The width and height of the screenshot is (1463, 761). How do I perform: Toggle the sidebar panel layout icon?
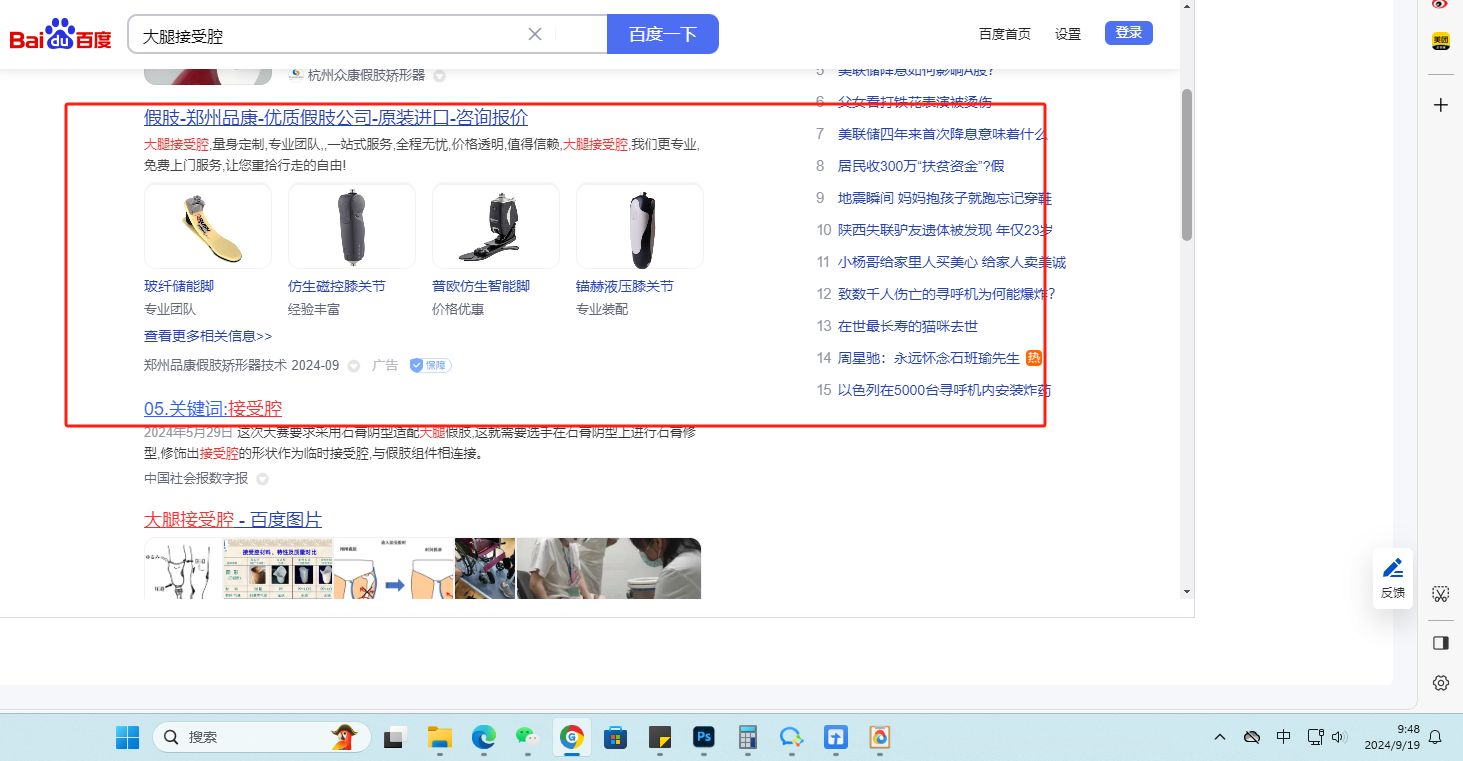pos(1440,642)
